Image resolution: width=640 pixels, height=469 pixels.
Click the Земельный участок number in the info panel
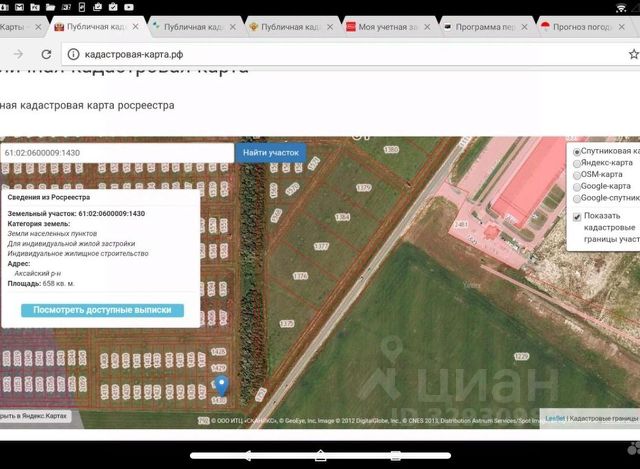point(111,213)
